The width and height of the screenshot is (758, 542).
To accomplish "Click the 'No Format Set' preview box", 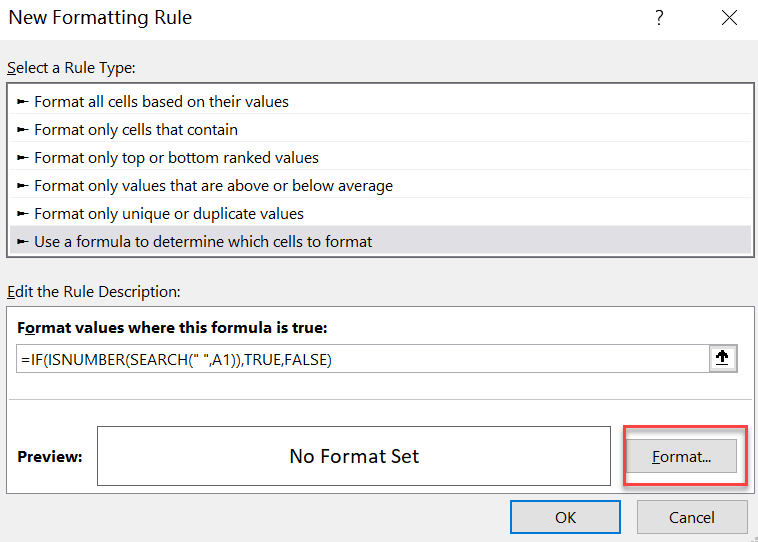I will tap(354, 456).
